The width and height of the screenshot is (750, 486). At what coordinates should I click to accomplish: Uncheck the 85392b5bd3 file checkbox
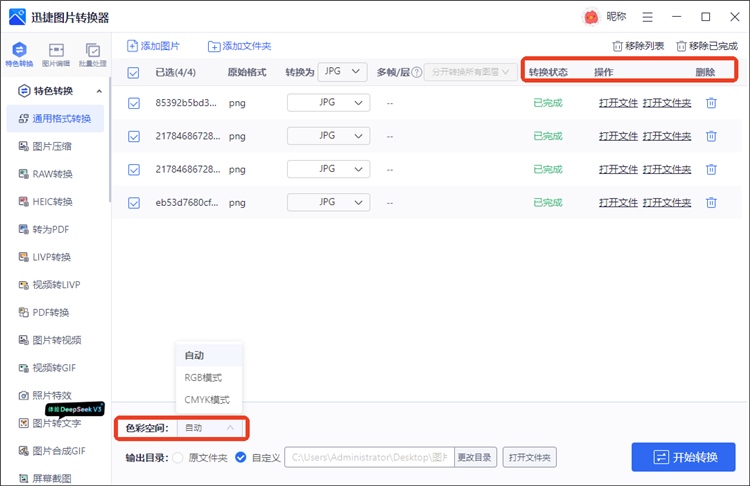pos(134,103)
